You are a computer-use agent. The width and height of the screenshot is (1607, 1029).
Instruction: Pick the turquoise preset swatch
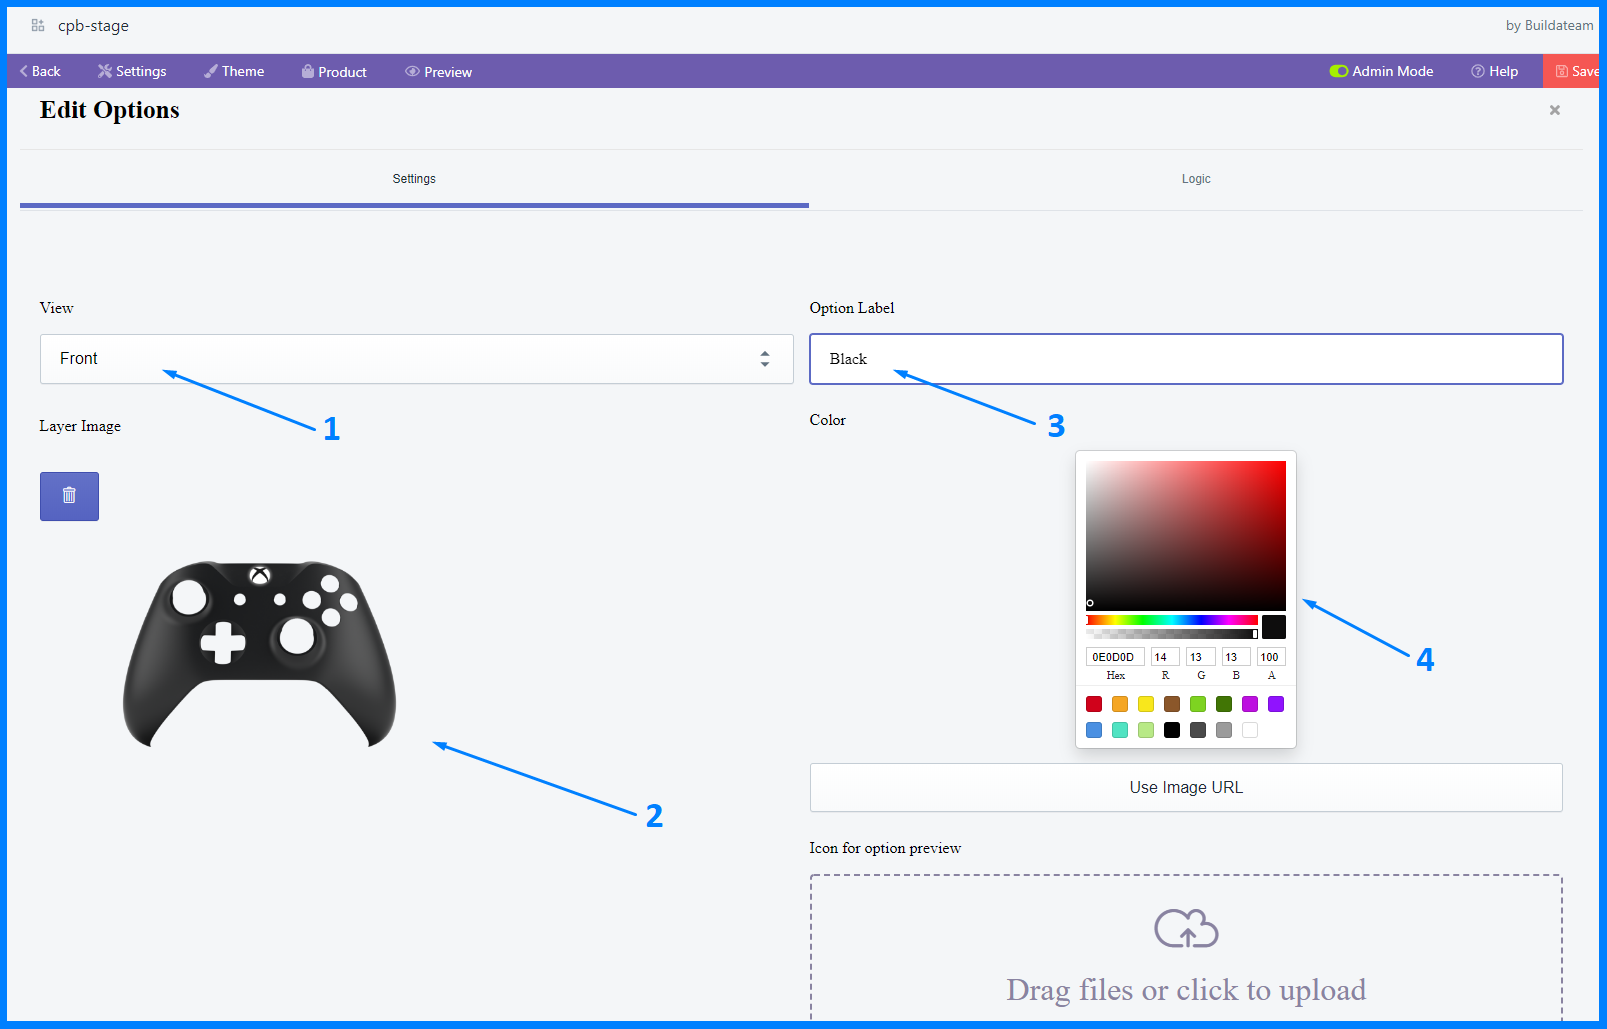point(1120,730)
